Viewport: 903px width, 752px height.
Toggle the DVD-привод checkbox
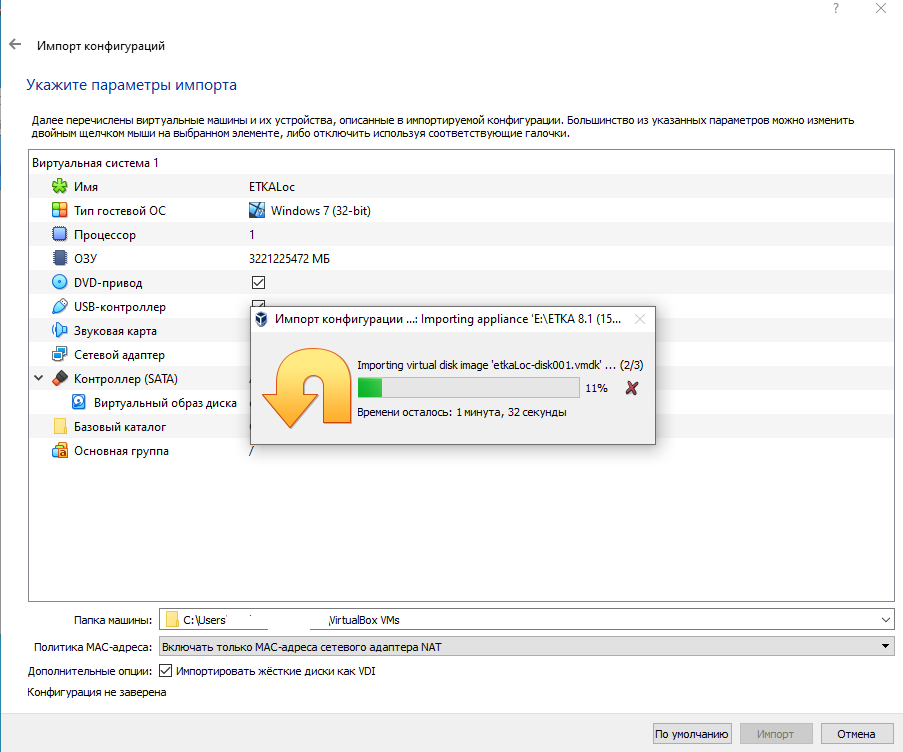click(258, 282)
